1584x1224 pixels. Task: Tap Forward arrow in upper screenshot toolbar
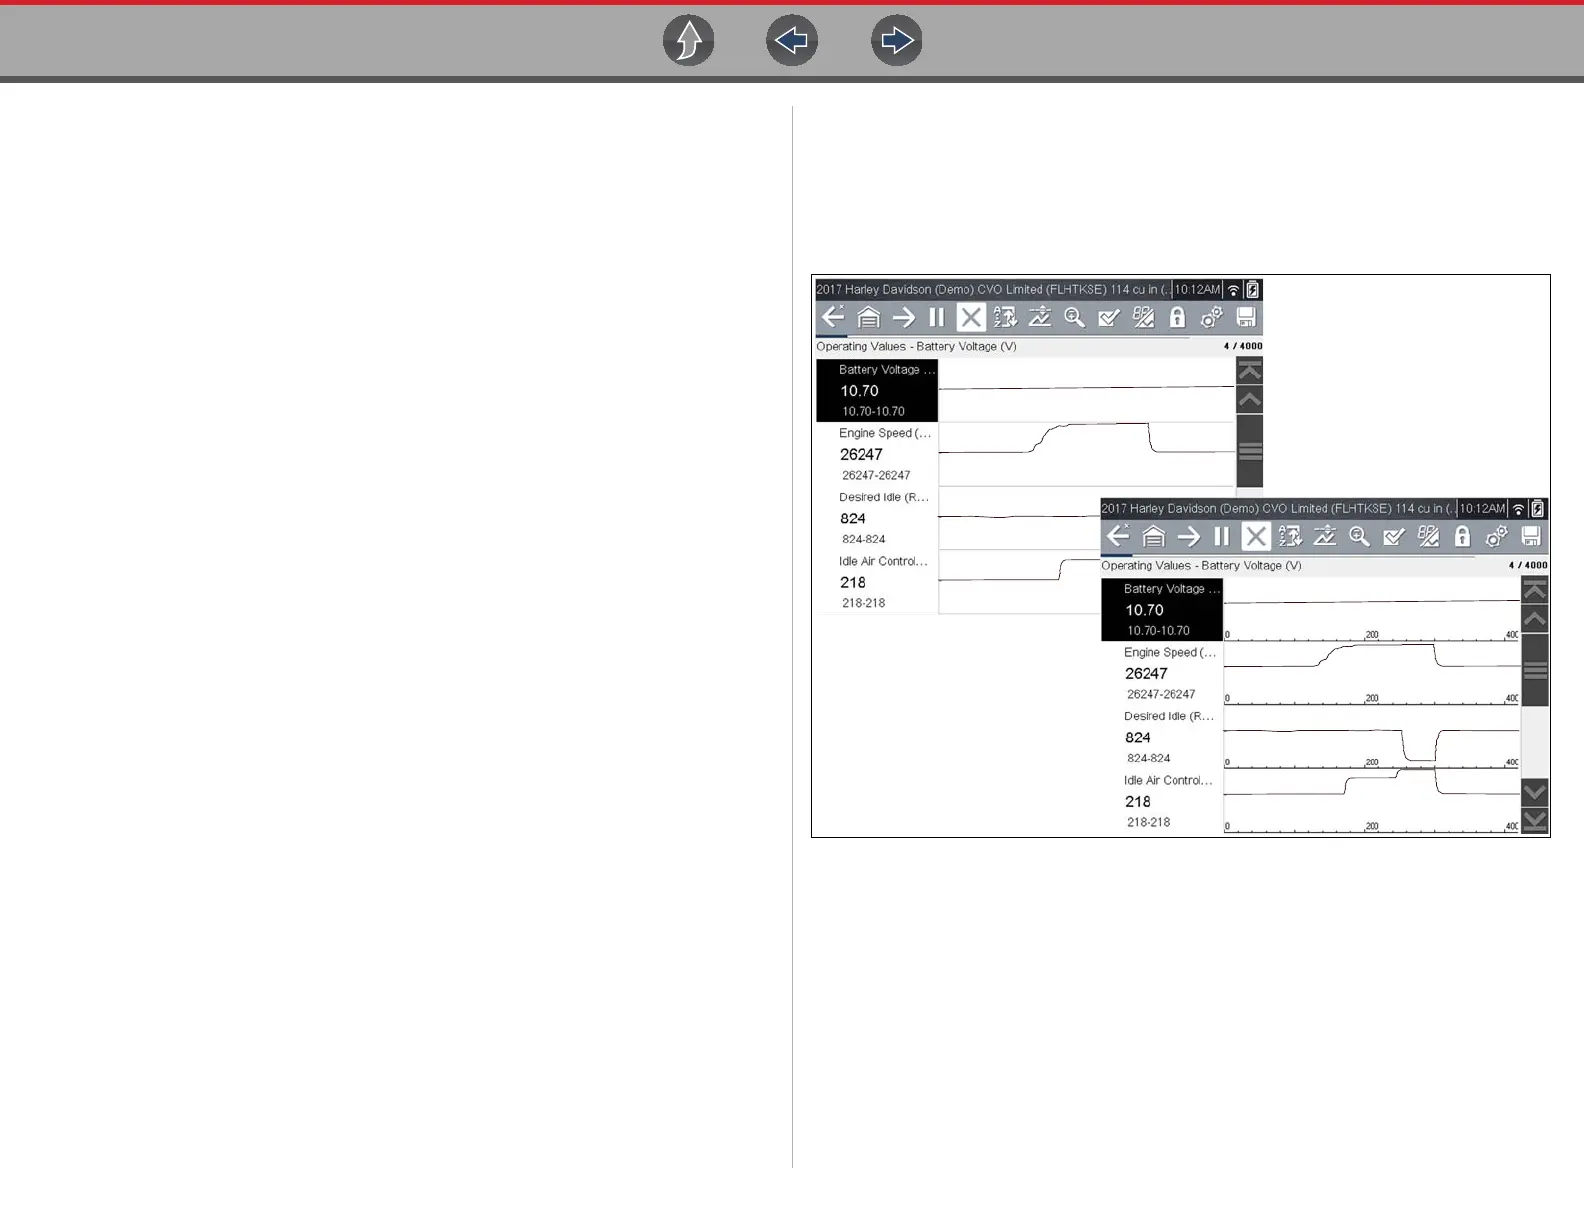903,317
